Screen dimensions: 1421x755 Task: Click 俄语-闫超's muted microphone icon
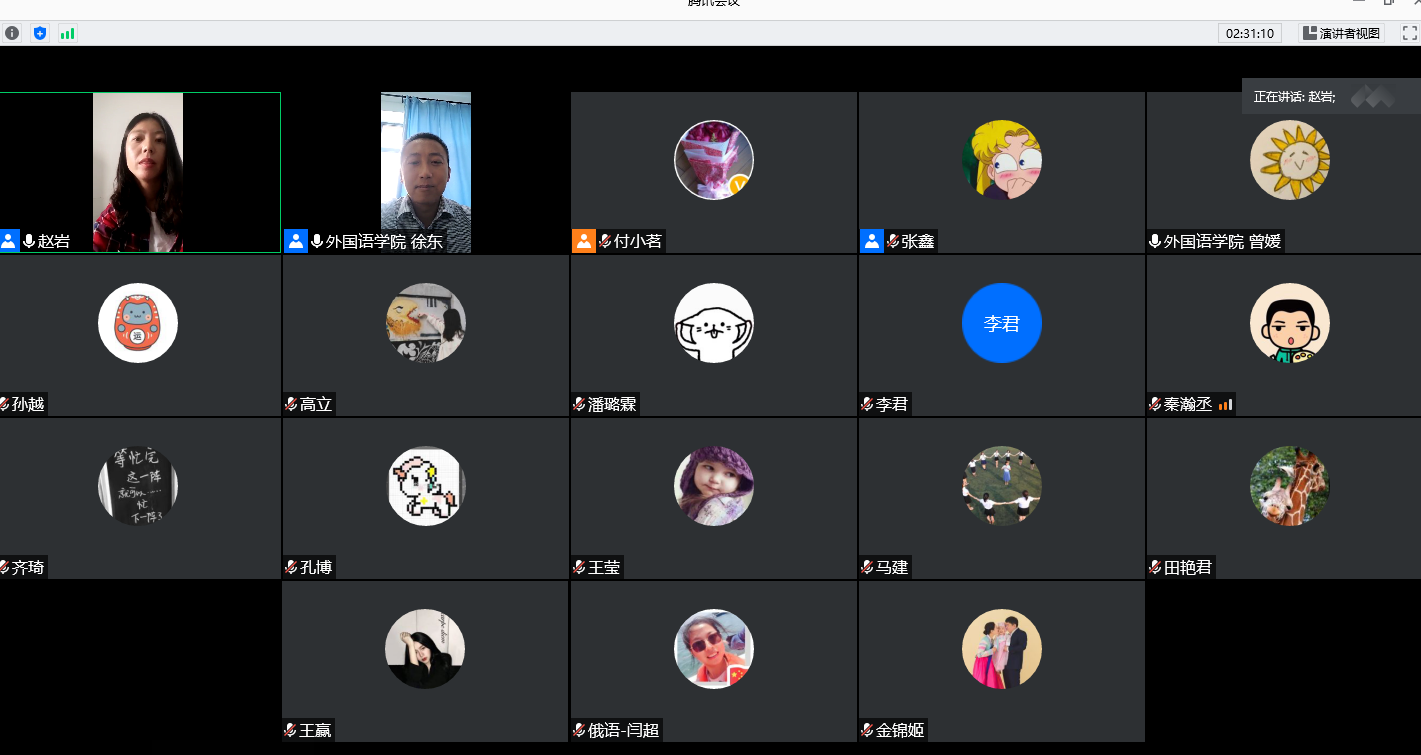(578, 730)
